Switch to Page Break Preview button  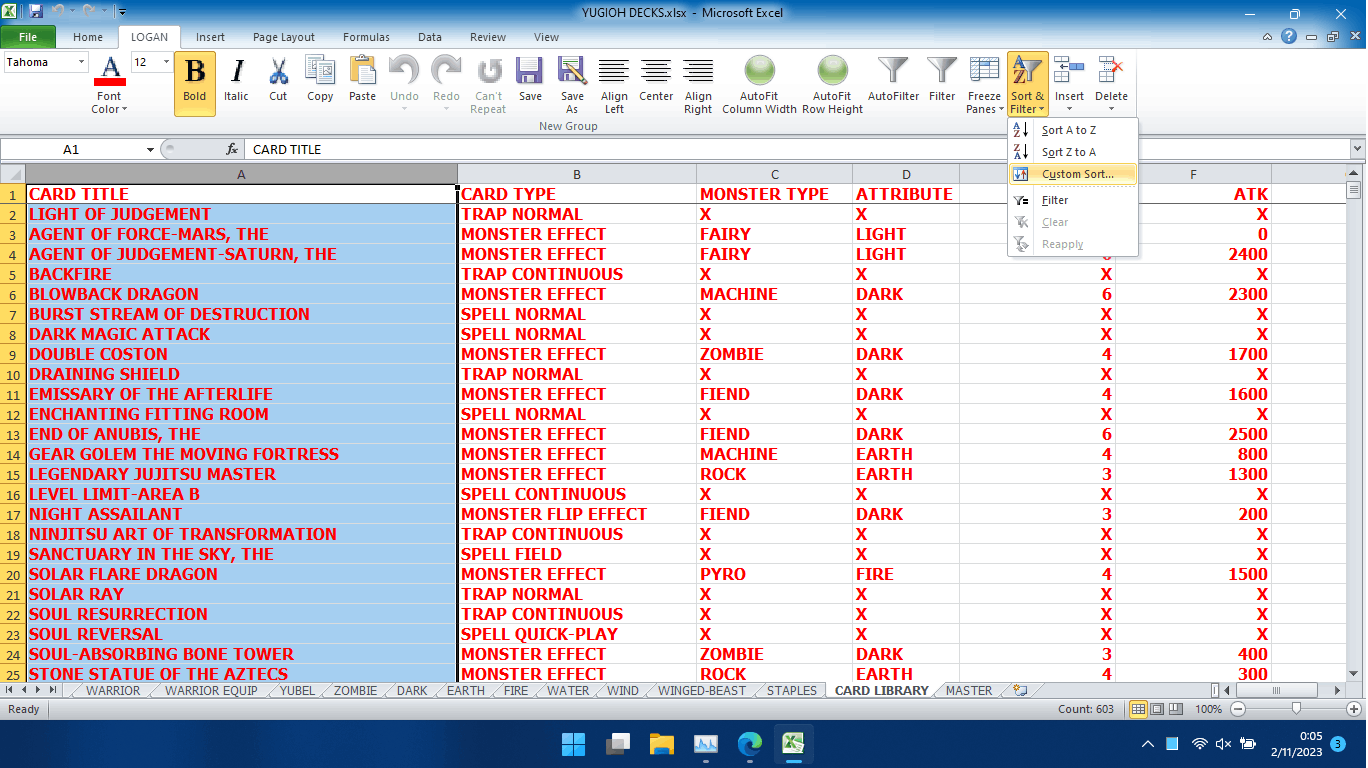tap(1176, 709)
